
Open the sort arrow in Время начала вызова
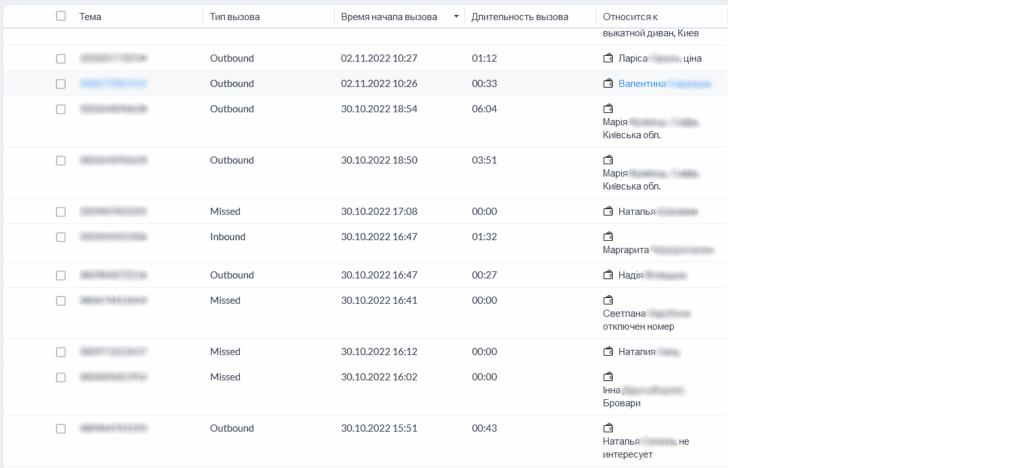pos(457,17)
